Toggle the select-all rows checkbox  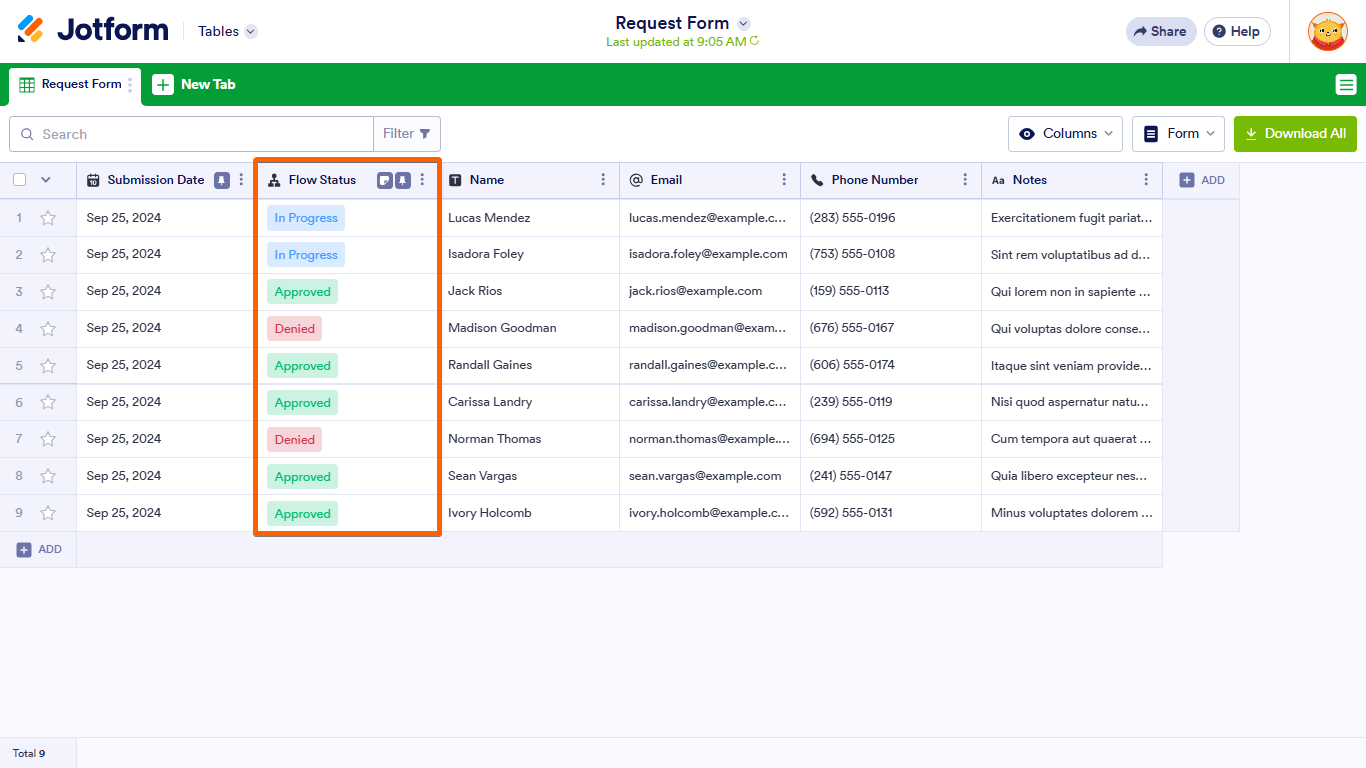[19, 180]
